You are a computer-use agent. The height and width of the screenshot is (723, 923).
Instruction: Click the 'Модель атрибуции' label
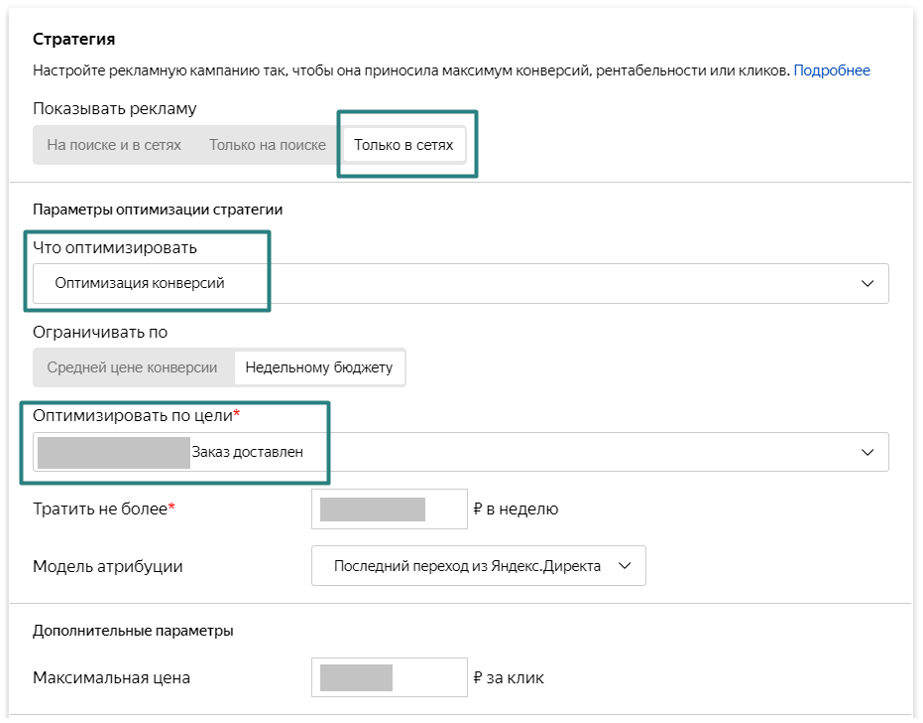[x=108, y=566]
